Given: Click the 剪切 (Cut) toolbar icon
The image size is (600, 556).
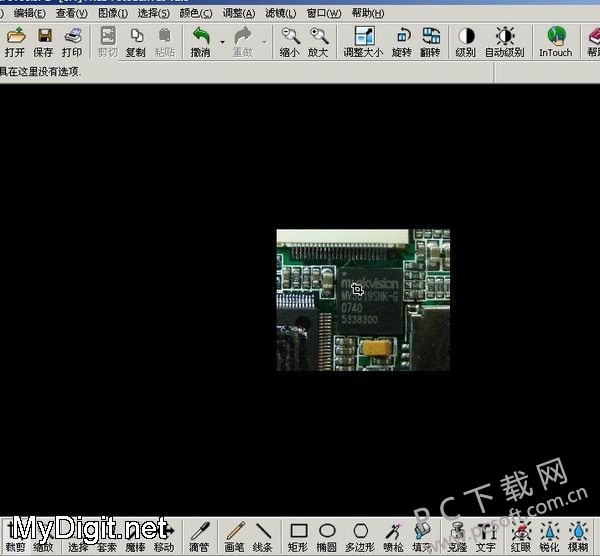Looking at the screenshot, I should [108, 36].
